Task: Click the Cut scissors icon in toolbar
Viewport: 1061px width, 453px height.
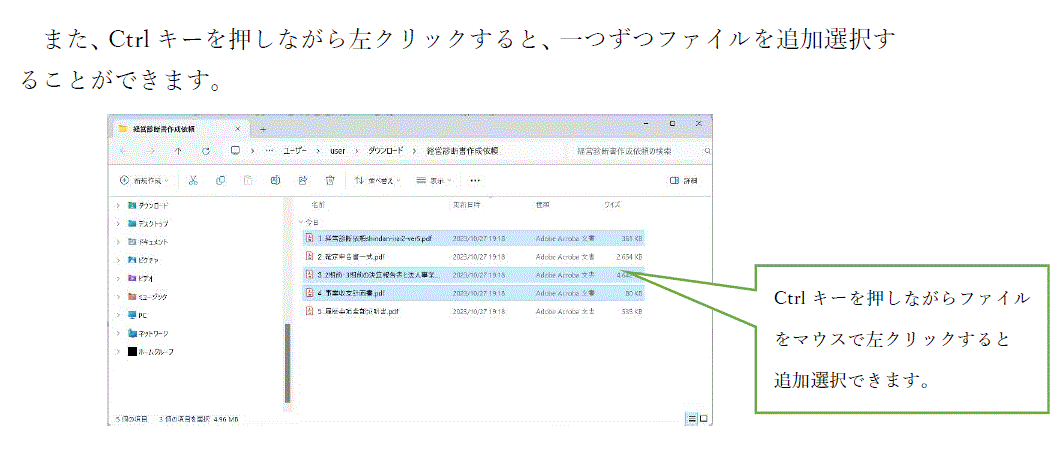Action: (192, 181)
